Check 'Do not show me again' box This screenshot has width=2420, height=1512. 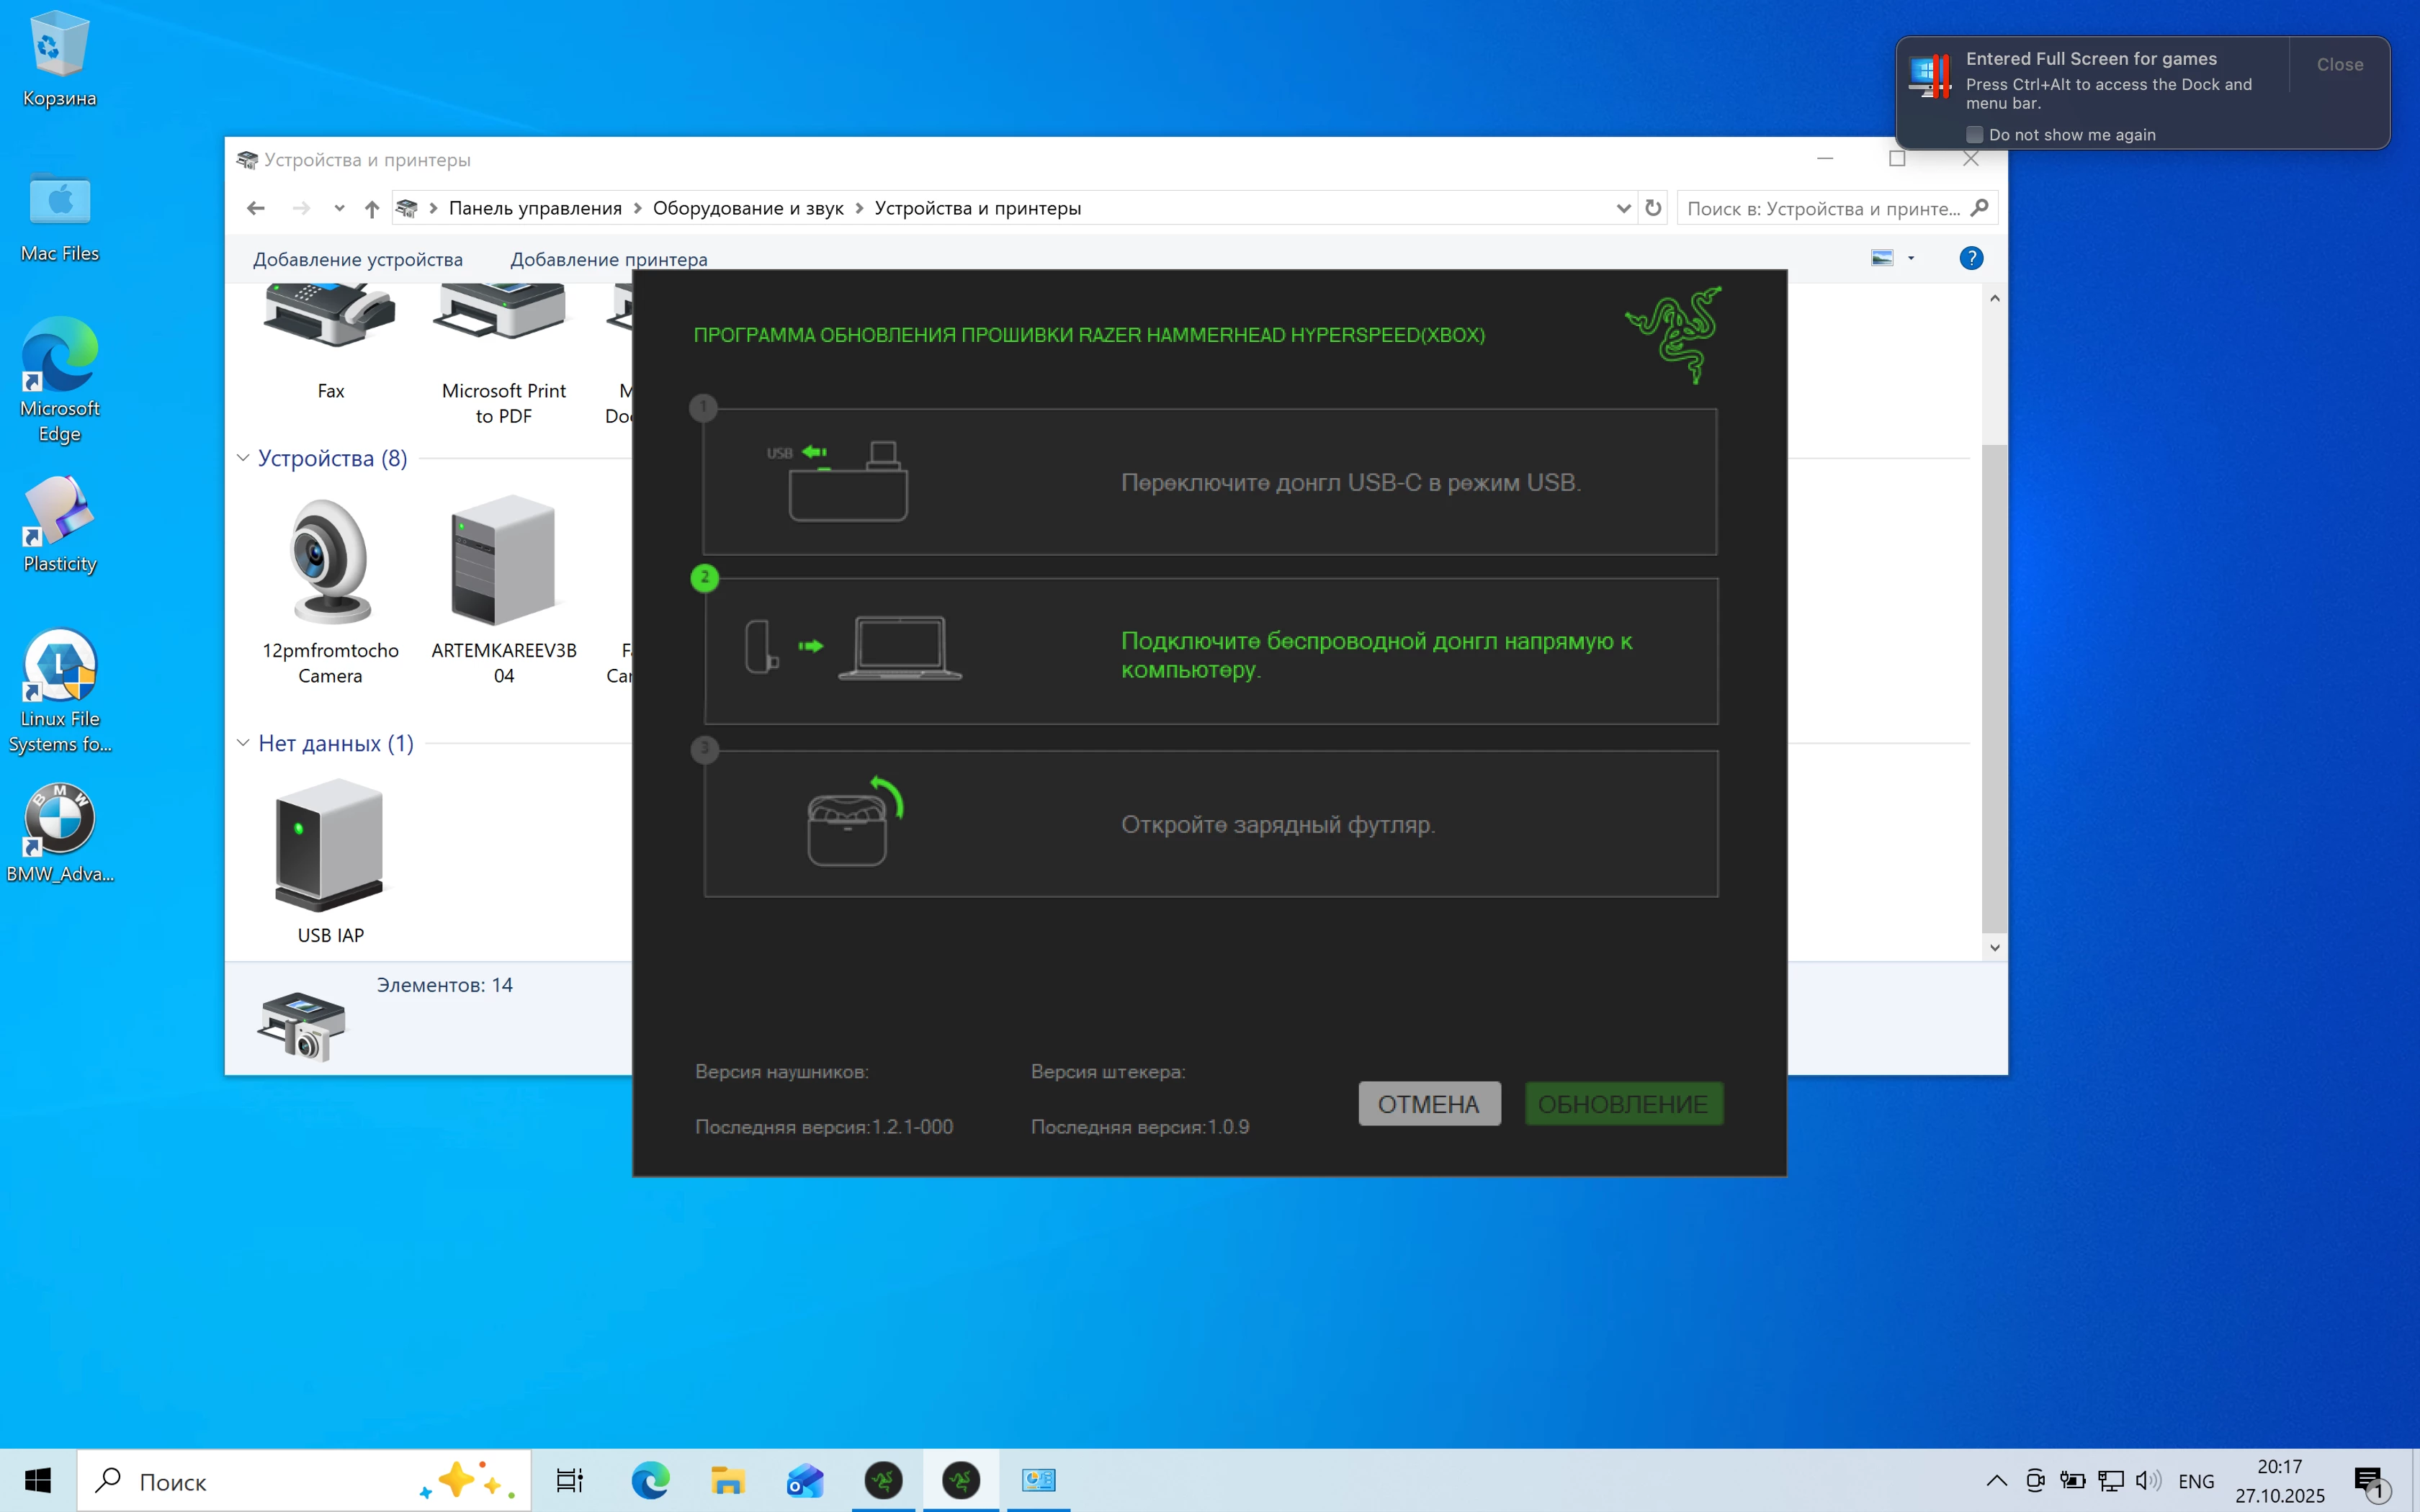(1974, 135)
